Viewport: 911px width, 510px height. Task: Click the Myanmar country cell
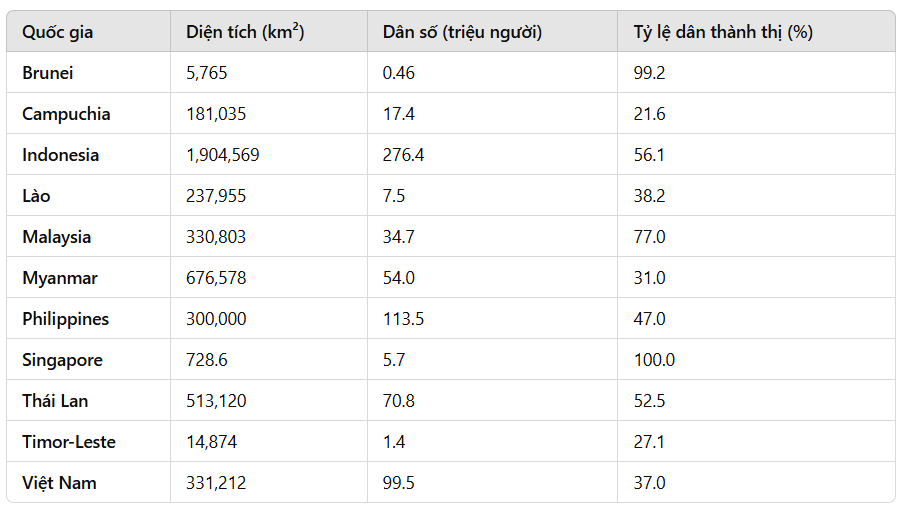pos(60,278)
